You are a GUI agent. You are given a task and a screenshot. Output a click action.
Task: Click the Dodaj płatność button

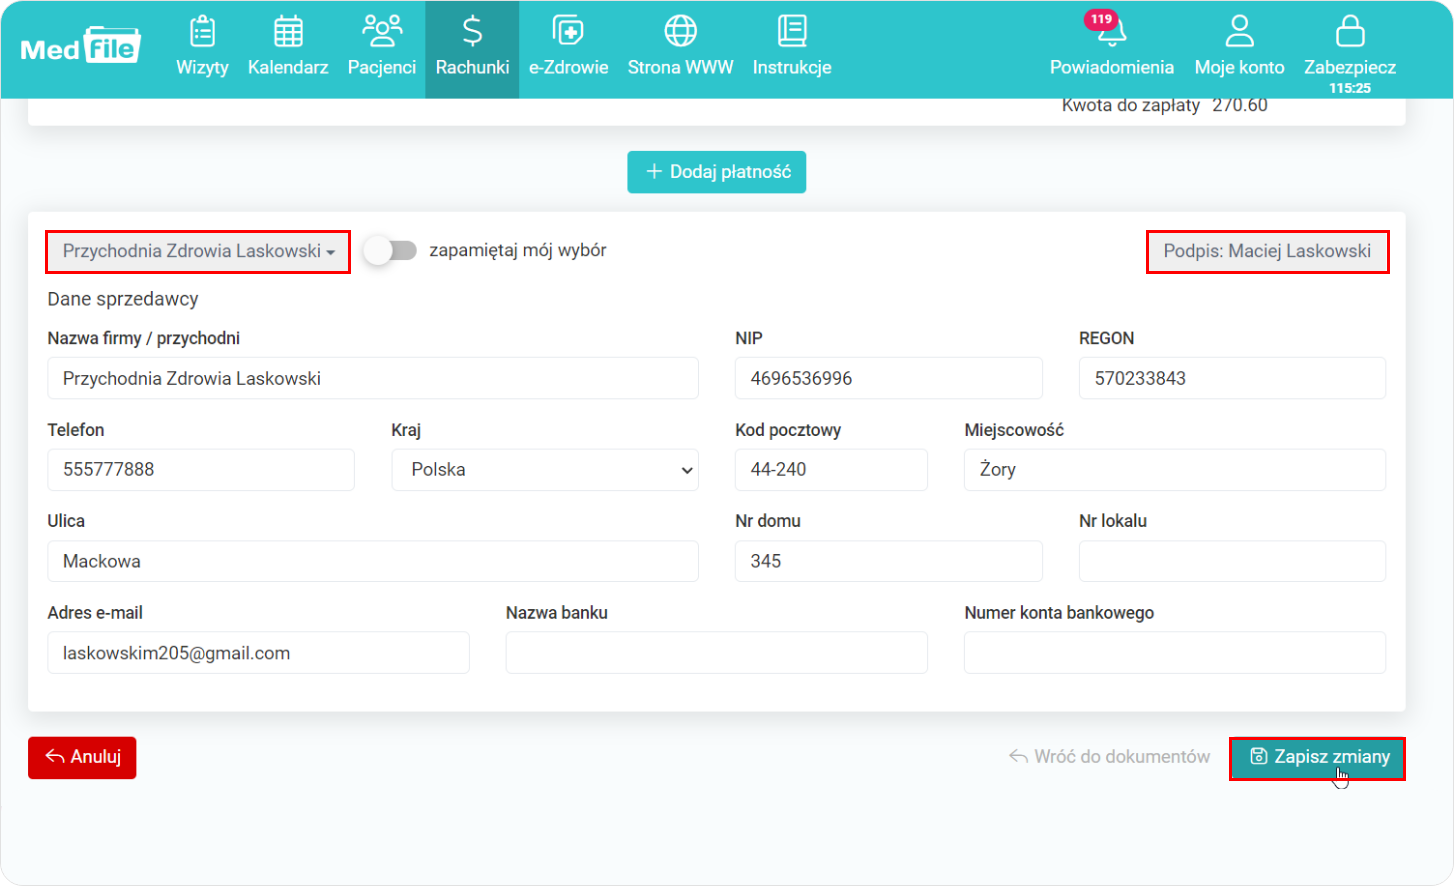coord(717,172)
